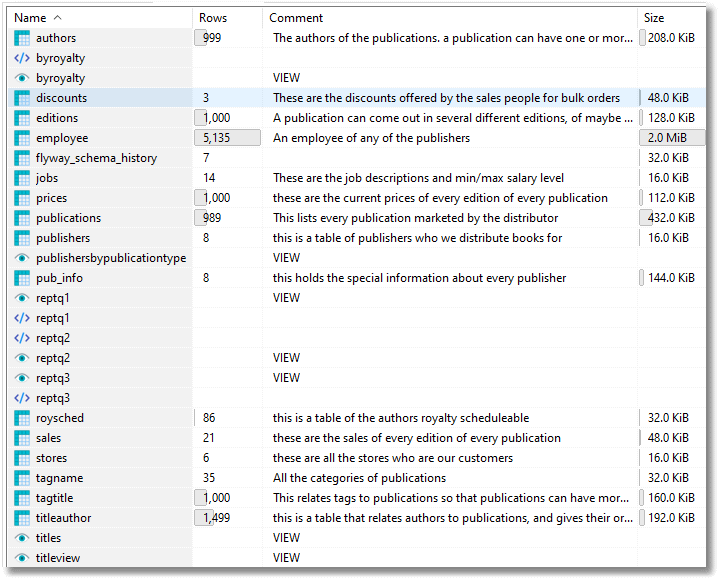Click the stores table icon
The height and width of the screenshot is (581, 720).
click(22, 458)
